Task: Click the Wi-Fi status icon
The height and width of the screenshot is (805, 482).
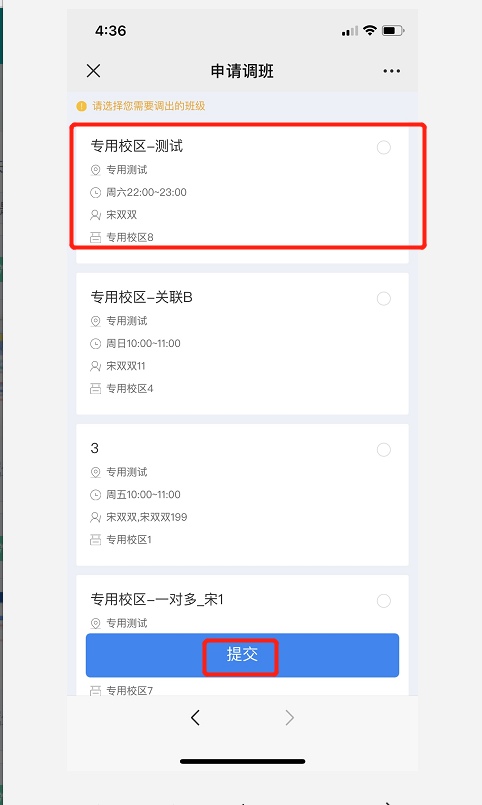Action: point(370,30)
